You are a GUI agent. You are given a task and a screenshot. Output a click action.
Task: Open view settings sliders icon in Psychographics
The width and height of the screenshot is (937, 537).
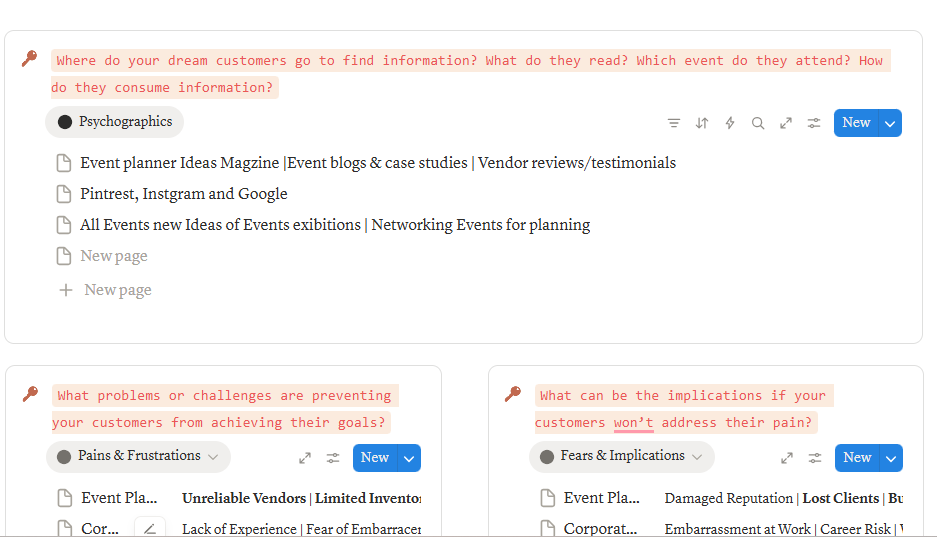[814, 123]
